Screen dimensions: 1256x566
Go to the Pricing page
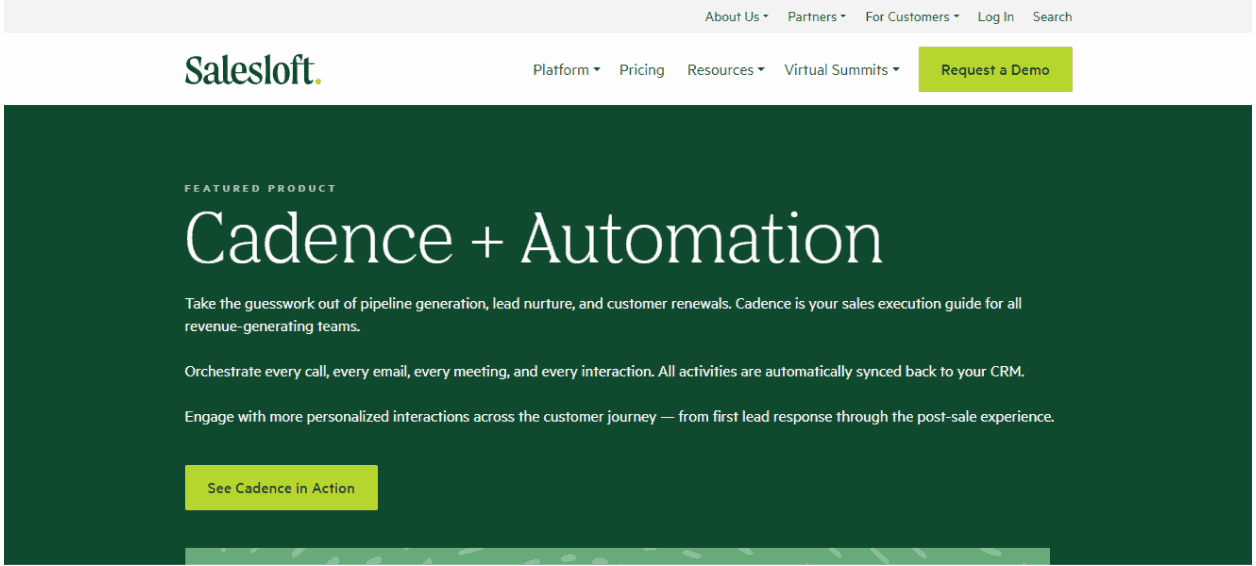point(642,70)
